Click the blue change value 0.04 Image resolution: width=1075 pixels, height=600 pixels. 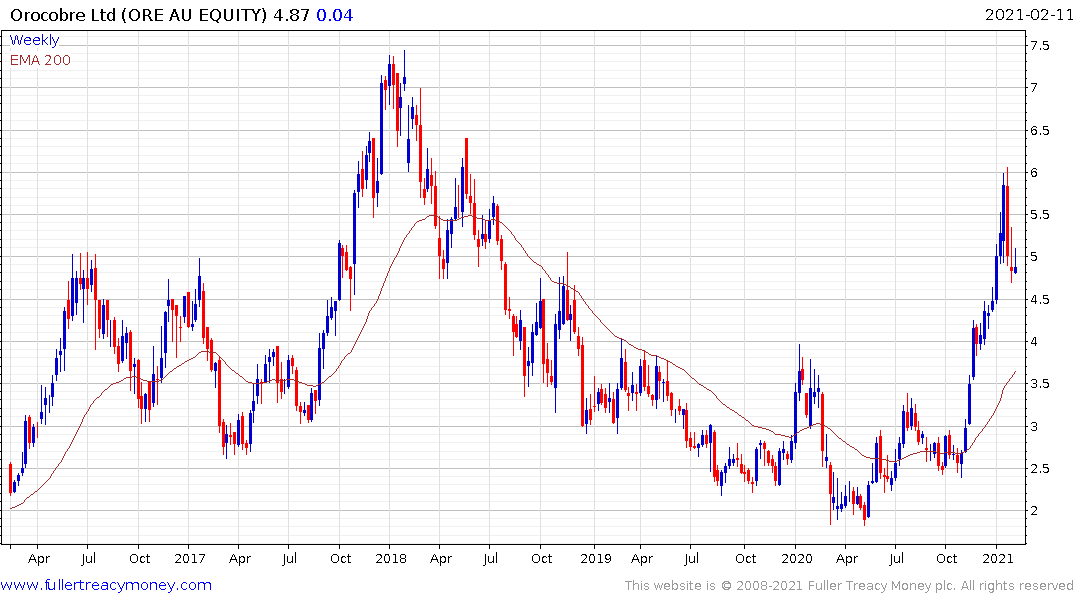[335, 14]
